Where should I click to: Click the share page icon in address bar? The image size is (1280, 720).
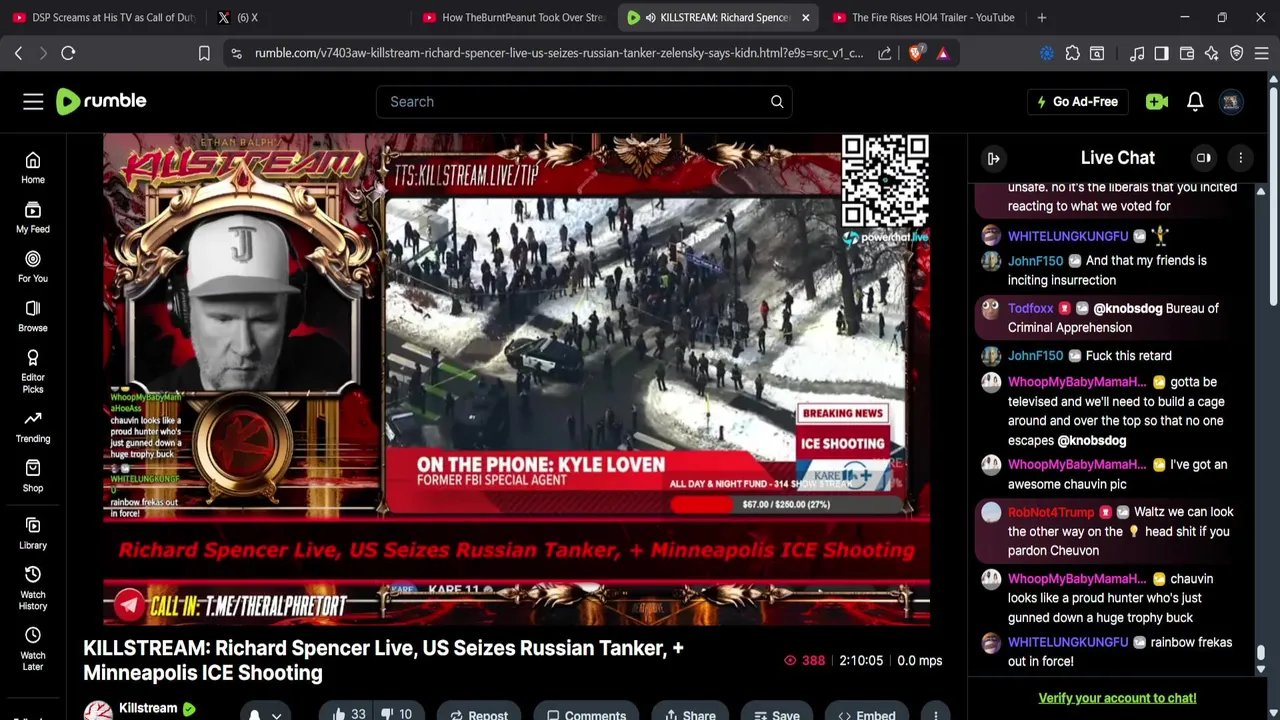point(885,53)
